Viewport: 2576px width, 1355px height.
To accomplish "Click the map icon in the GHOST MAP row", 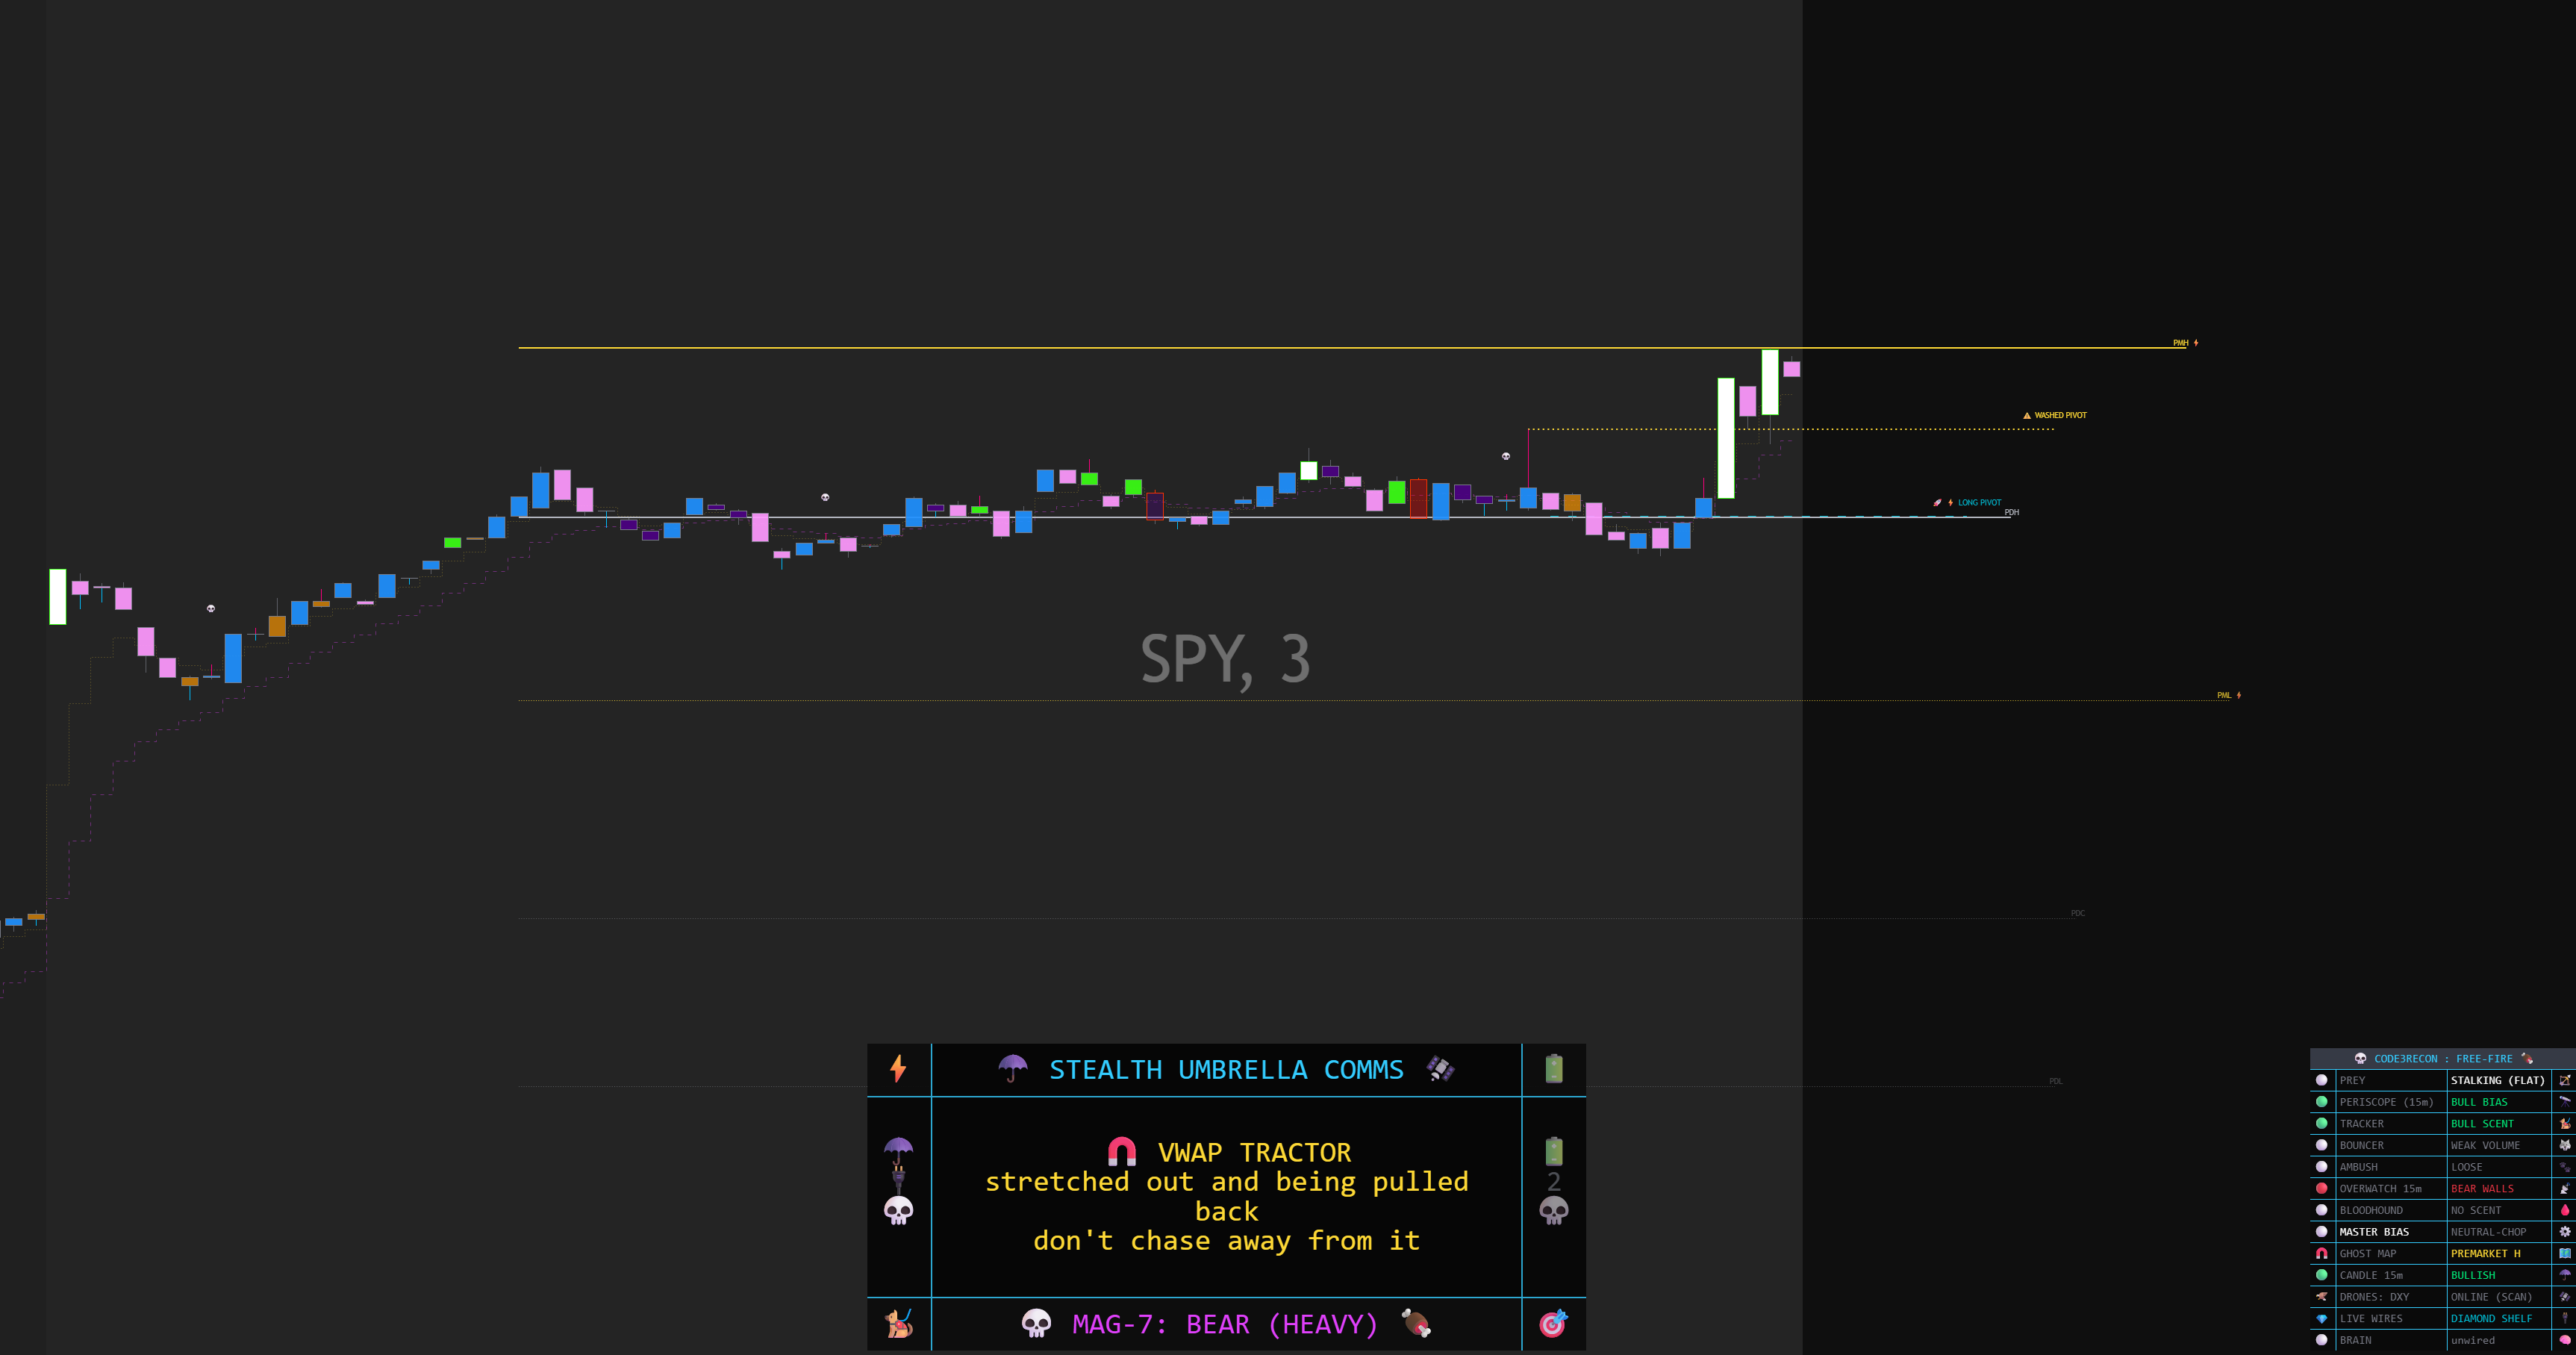I will [x=2565, y=1253].
